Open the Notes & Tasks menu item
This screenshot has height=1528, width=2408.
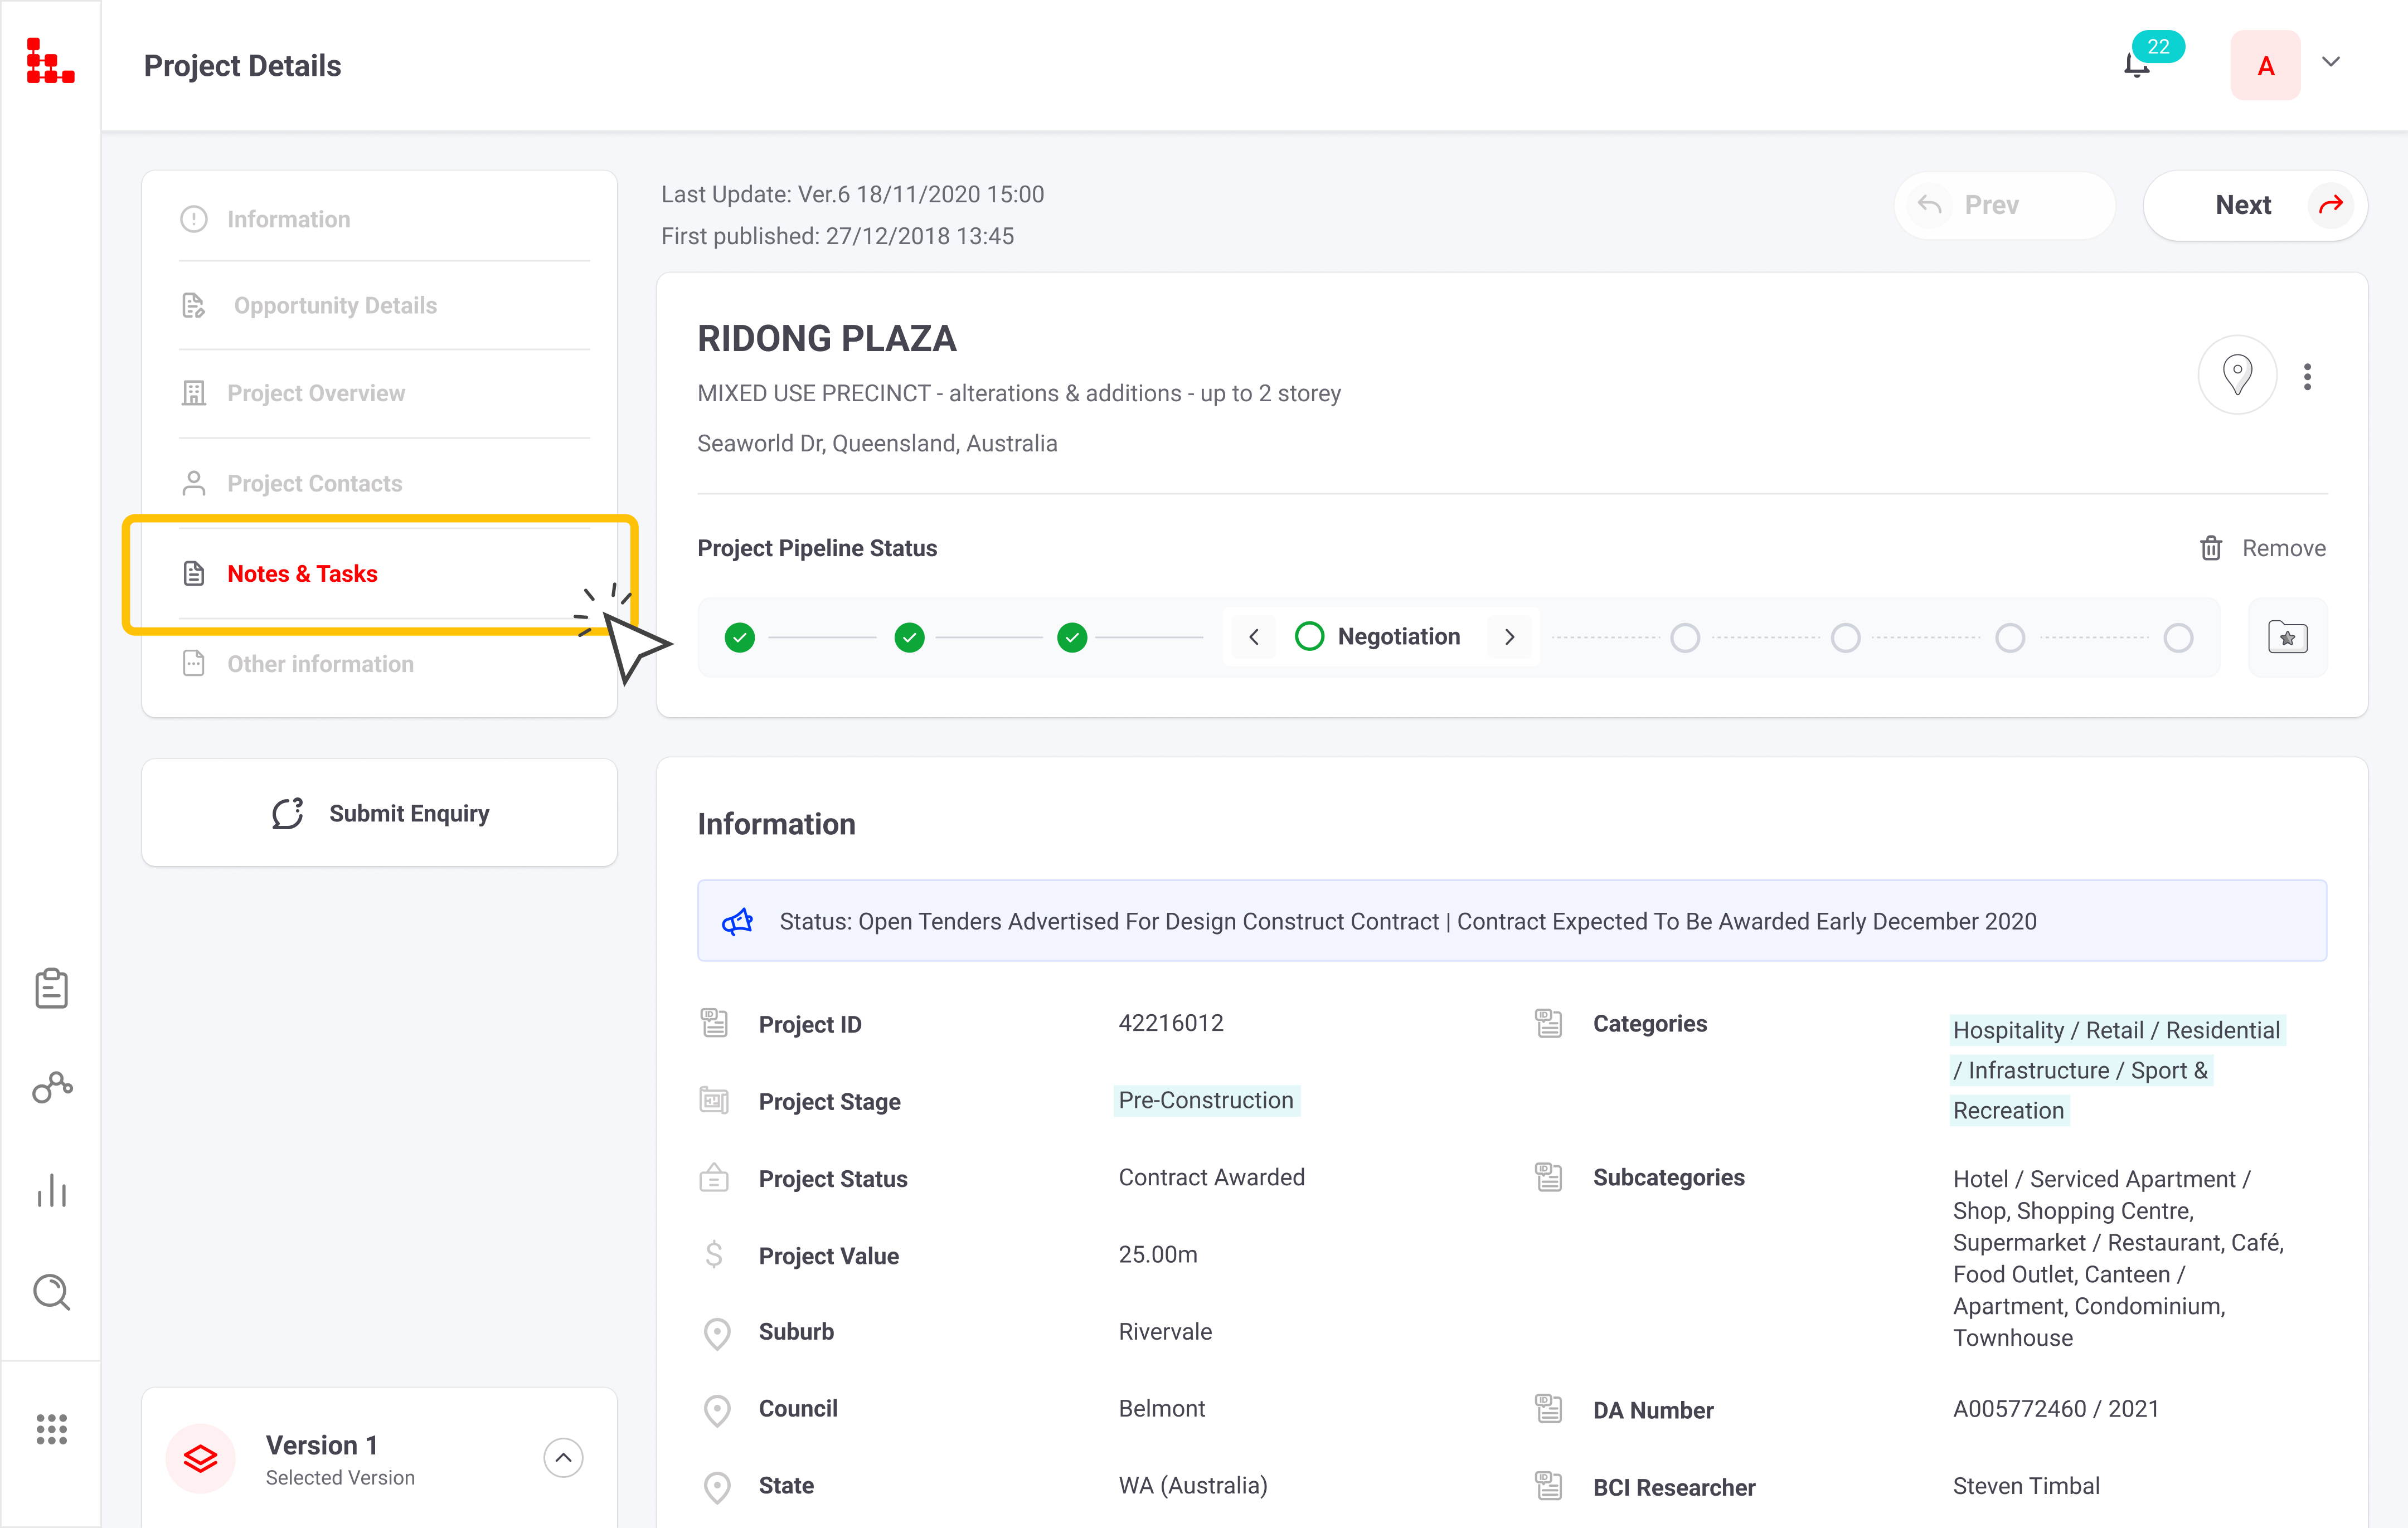click(x=302, y=573)
